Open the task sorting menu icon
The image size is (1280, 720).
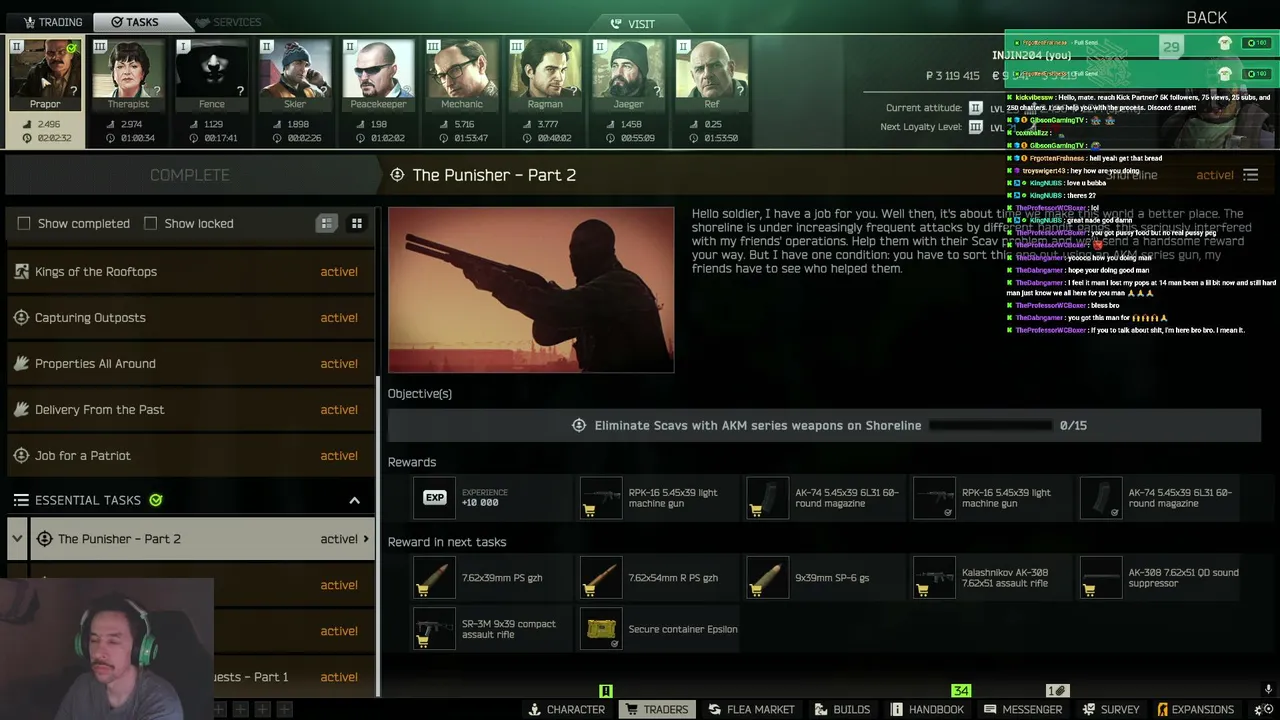click(1251, 175)
